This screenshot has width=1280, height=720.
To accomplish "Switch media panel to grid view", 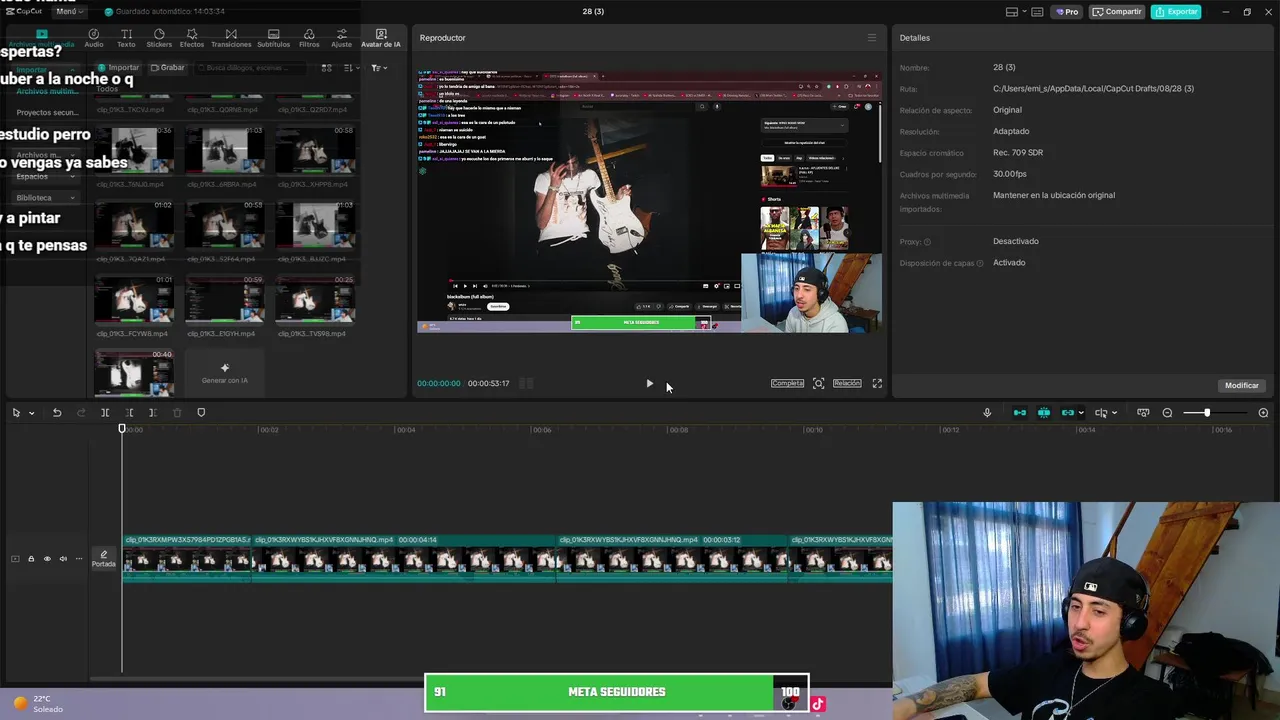I will click(326, 68).
